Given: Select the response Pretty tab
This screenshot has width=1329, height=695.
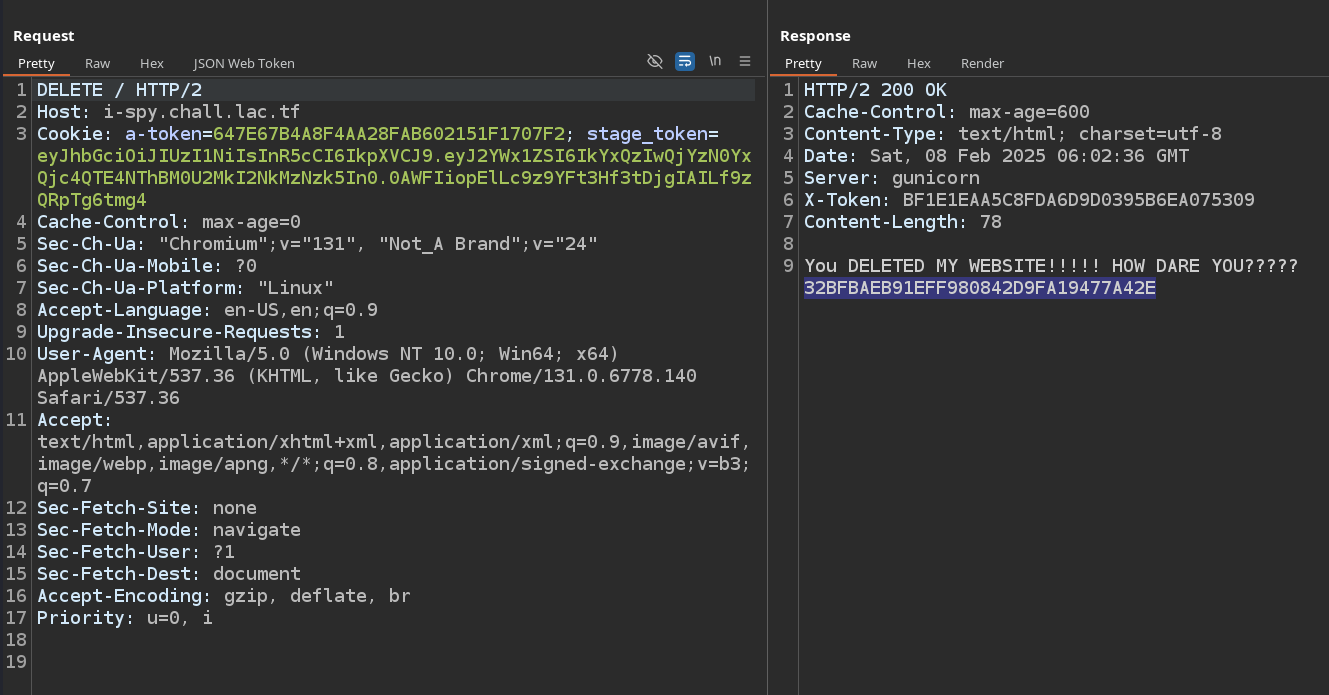Looking at the screenshot, I should 803,63.
